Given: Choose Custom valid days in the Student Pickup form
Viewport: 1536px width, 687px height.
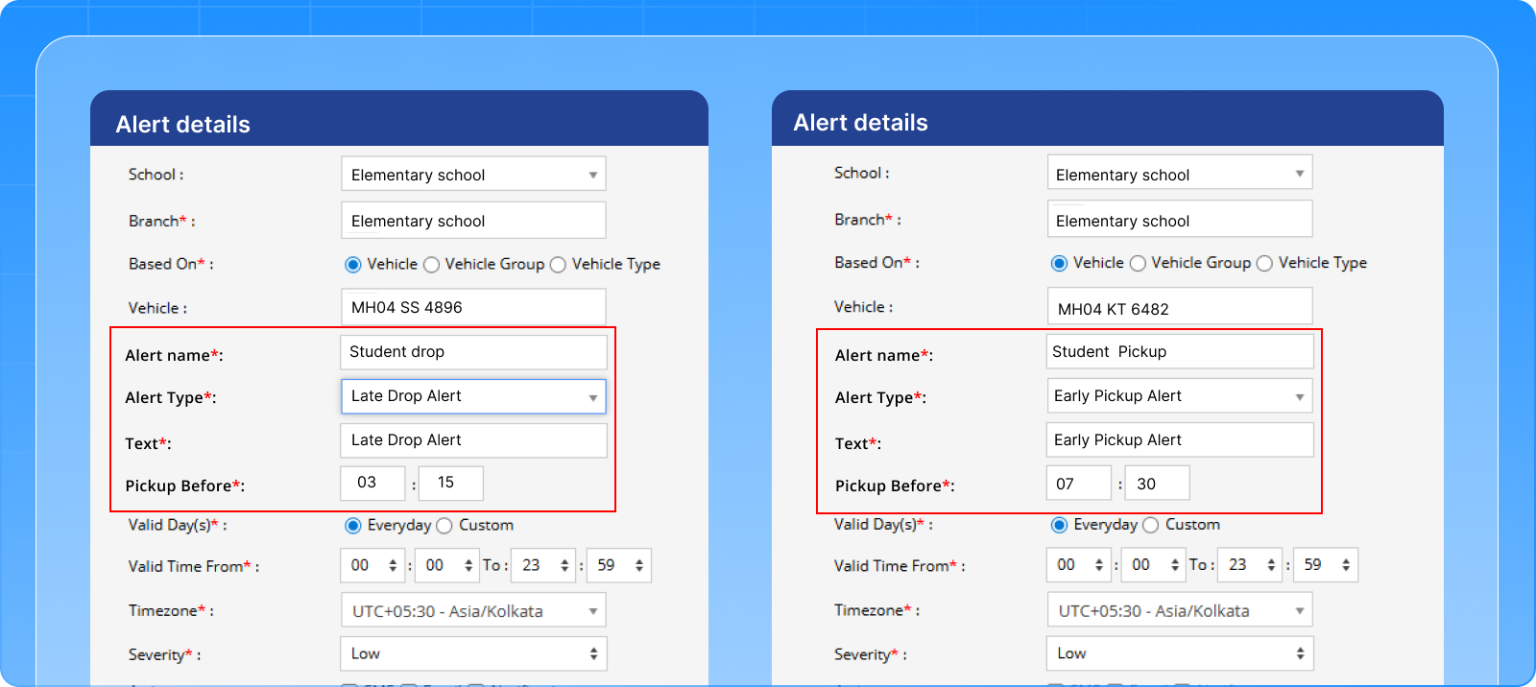Looking at the screenshot, I should [x=1151, y=525].
